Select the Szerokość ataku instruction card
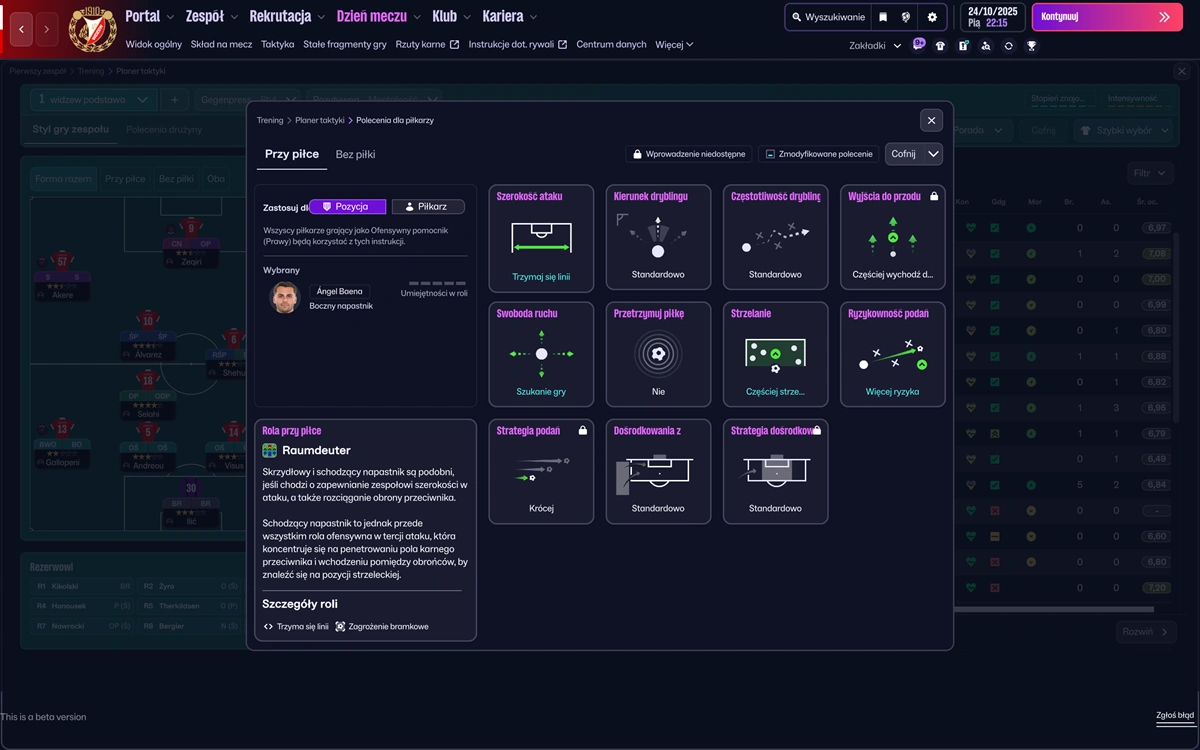Image resolution: width=1200 pixels, height=750 pixels. pyautogui.click(x=541, y=237)
